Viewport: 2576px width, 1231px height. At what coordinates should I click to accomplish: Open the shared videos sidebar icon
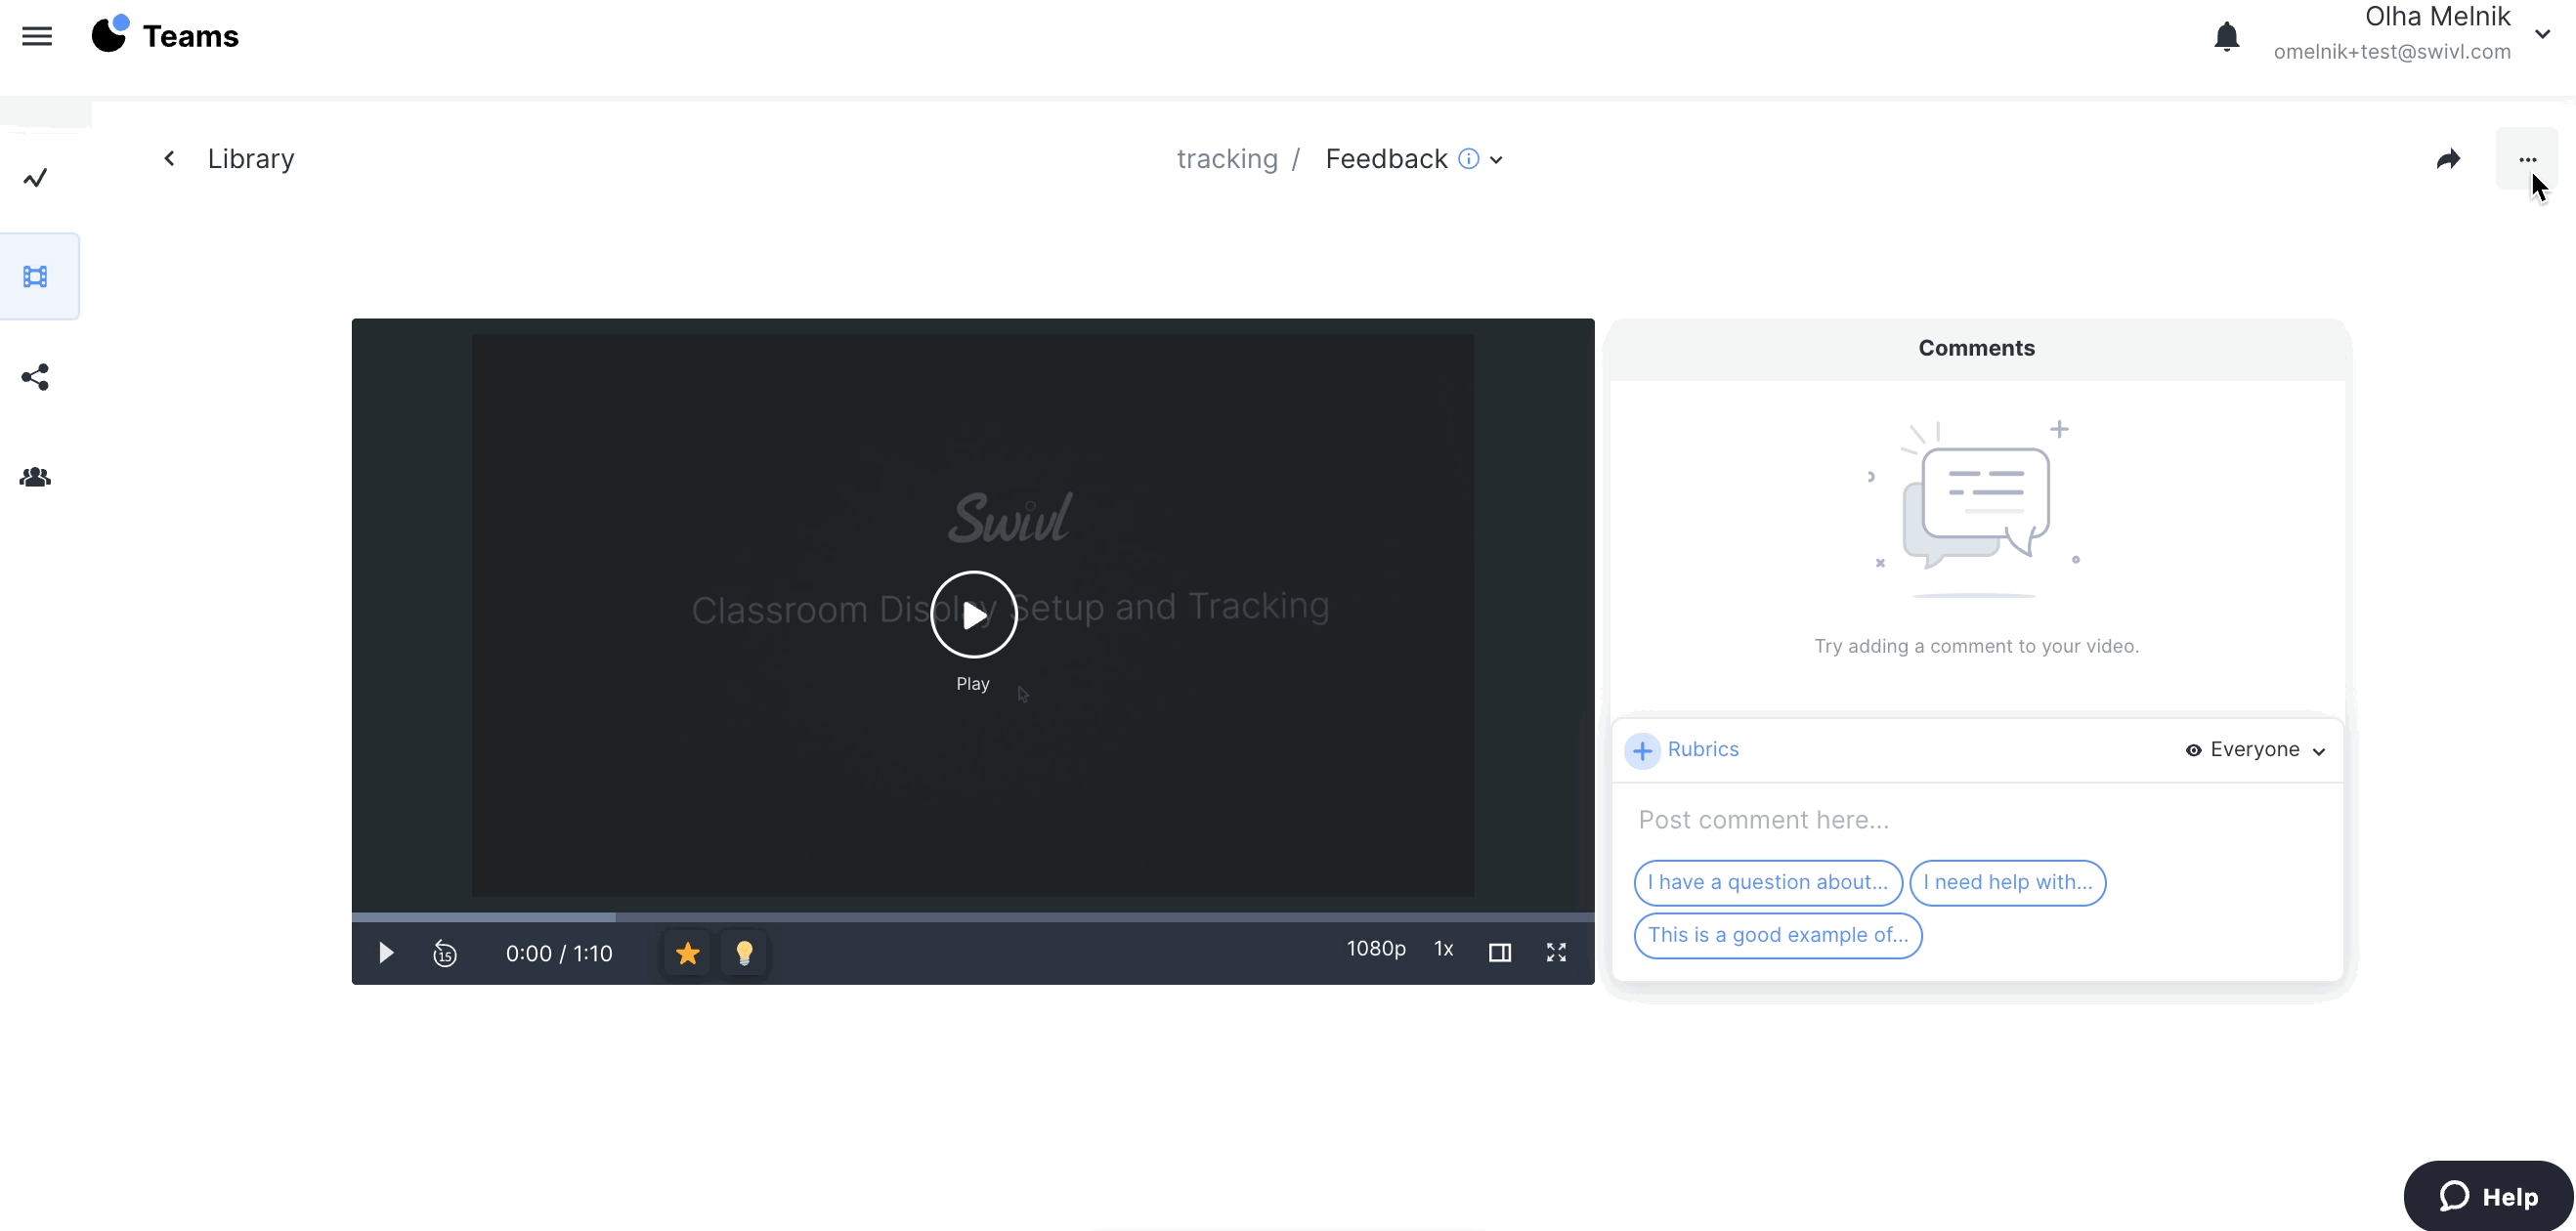click(x=36, y=377)
